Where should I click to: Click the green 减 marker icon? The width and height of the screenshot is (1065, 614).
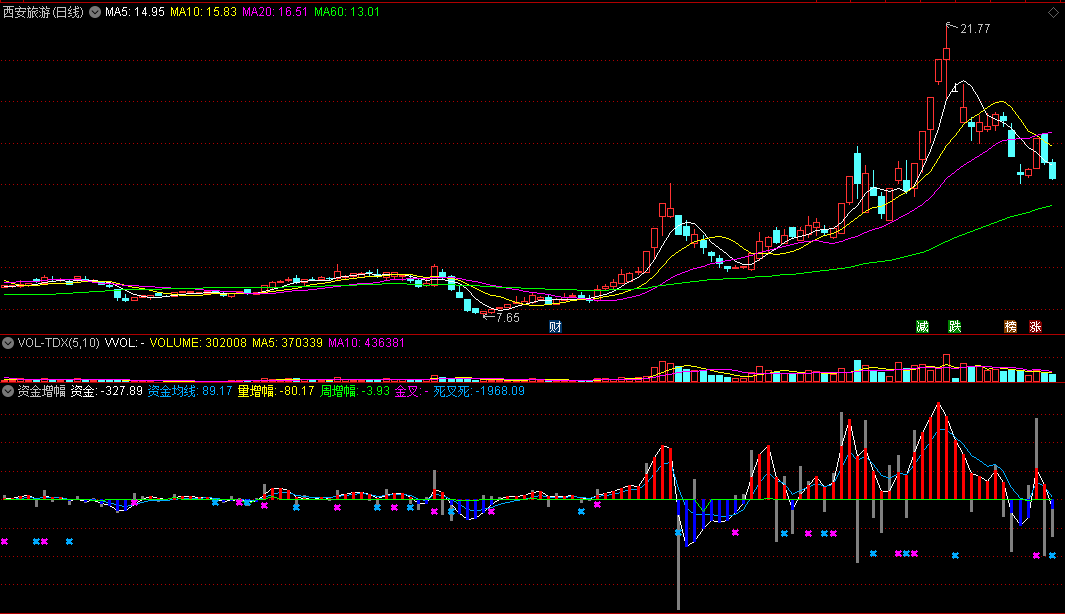click(x=922, y=327)
